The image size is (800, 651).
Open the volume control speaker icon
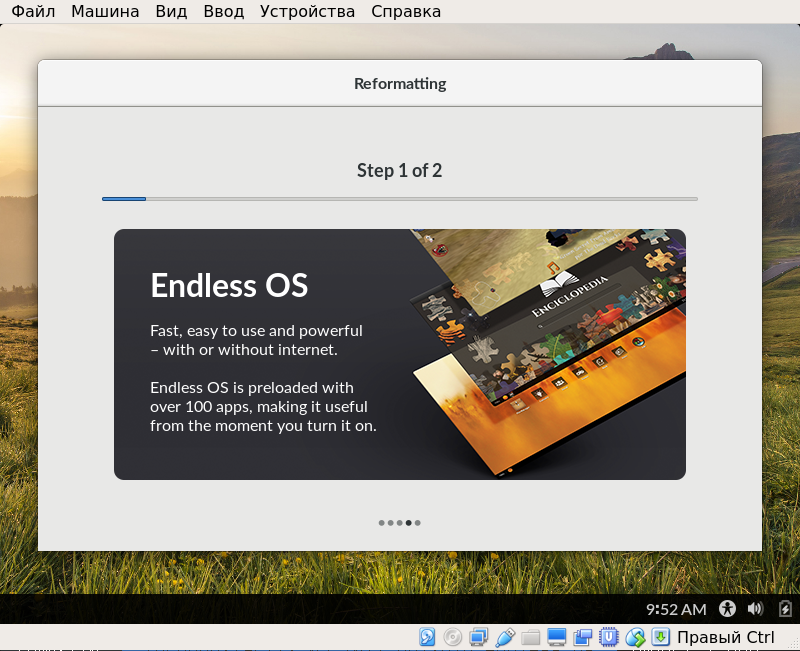[755, 609]
